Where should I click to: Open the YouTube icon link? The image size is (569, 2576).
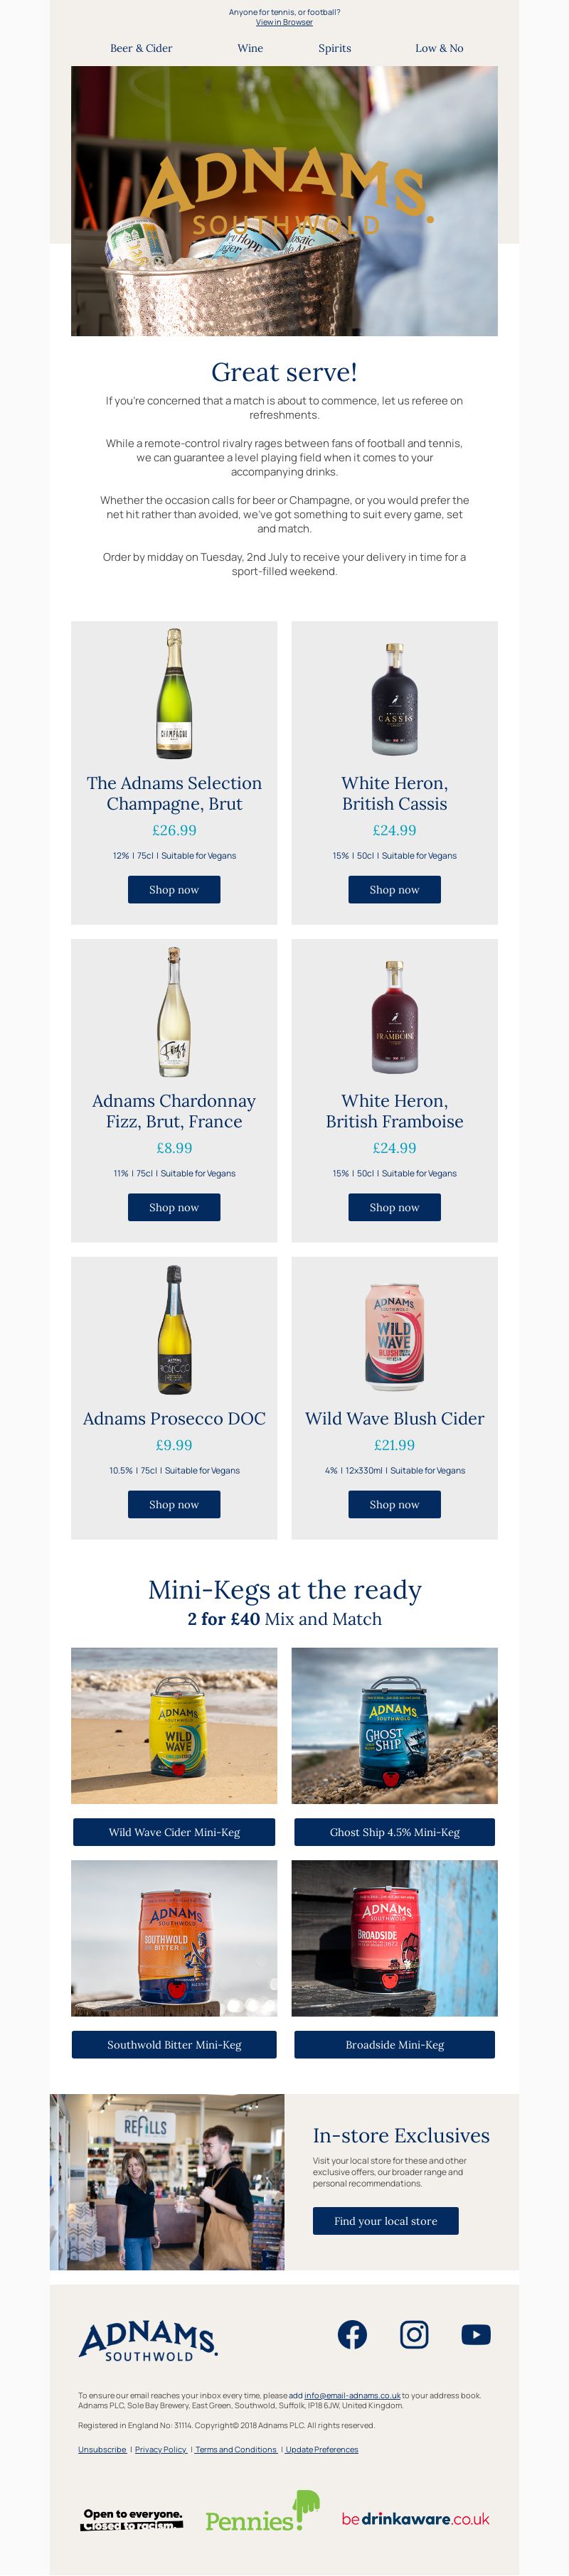[x=476, y=2334]
